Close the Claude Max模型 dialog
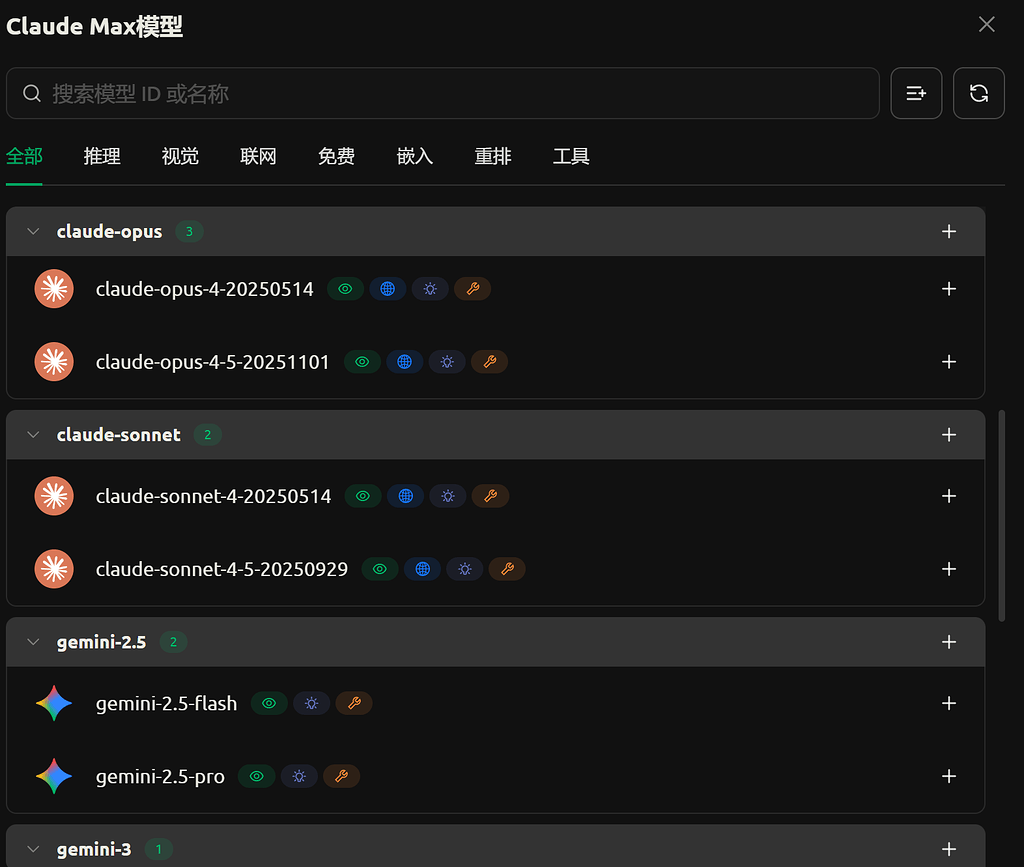This screenshot has height=867, width=1024. click(987, 25)
